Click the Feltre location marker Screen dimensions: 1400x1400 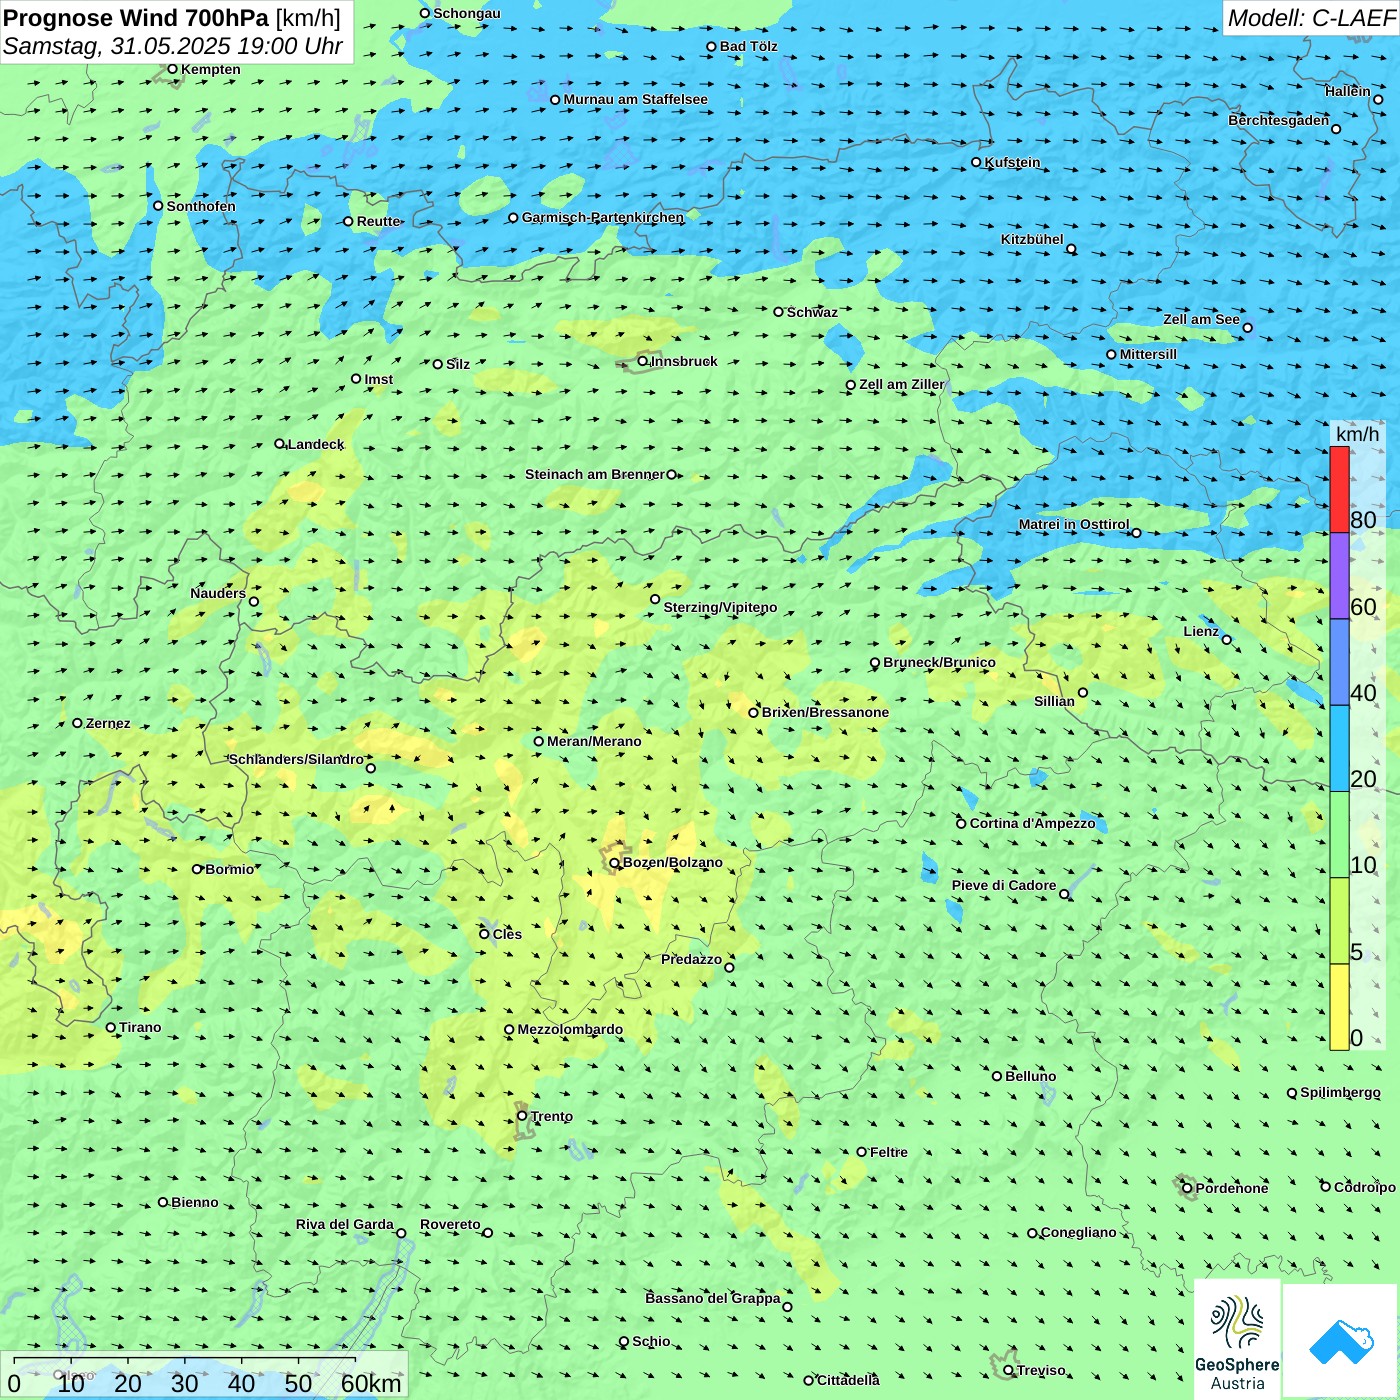tap(861, 1152)
